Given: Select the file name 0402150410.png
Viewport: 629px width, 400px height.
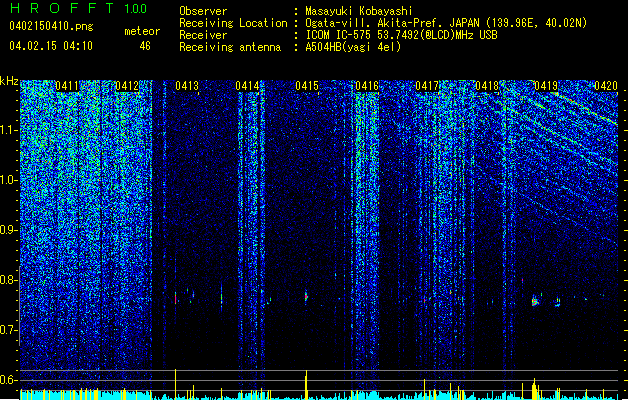Looking at the screenshot, I should 51,27.
